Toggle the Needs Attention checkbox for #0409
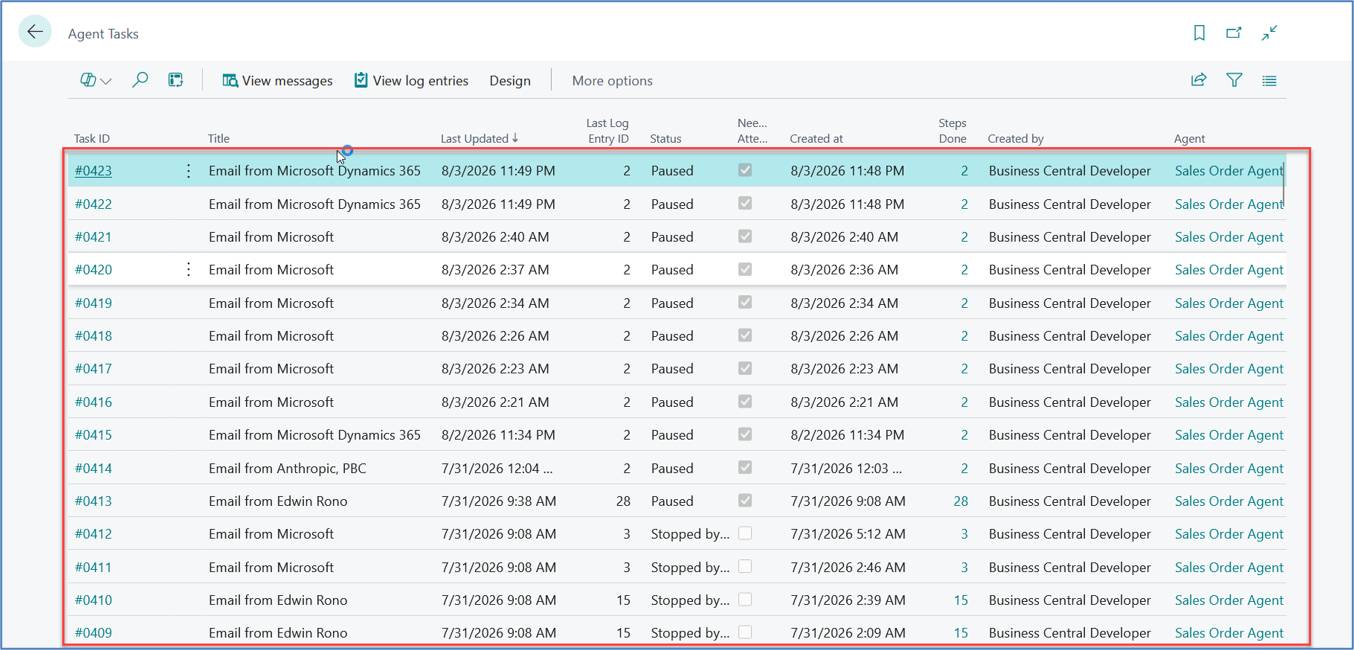Screen dimensions: 1354x650 745,632
